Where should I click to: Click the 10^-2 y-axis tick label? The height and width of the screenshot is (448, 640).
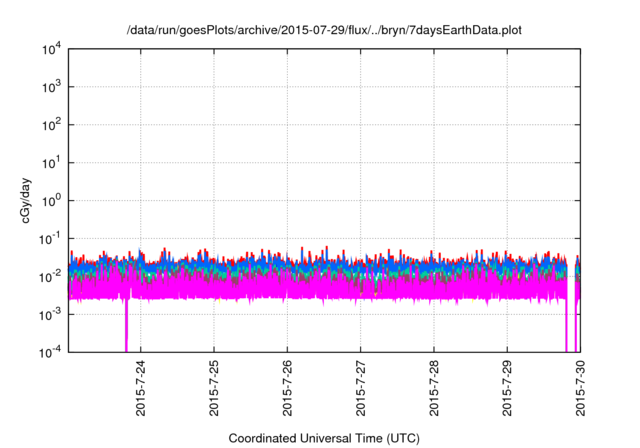50,277
